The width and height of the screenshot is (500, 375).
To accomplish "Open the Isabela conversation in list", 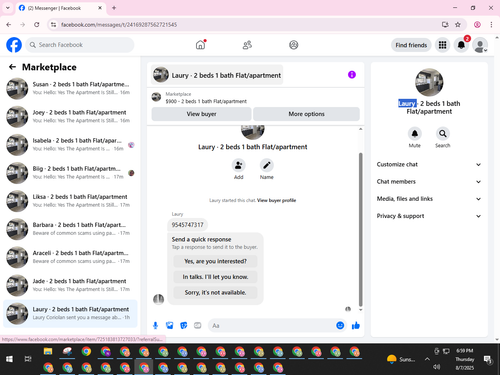I will click(x=70, y=145).
